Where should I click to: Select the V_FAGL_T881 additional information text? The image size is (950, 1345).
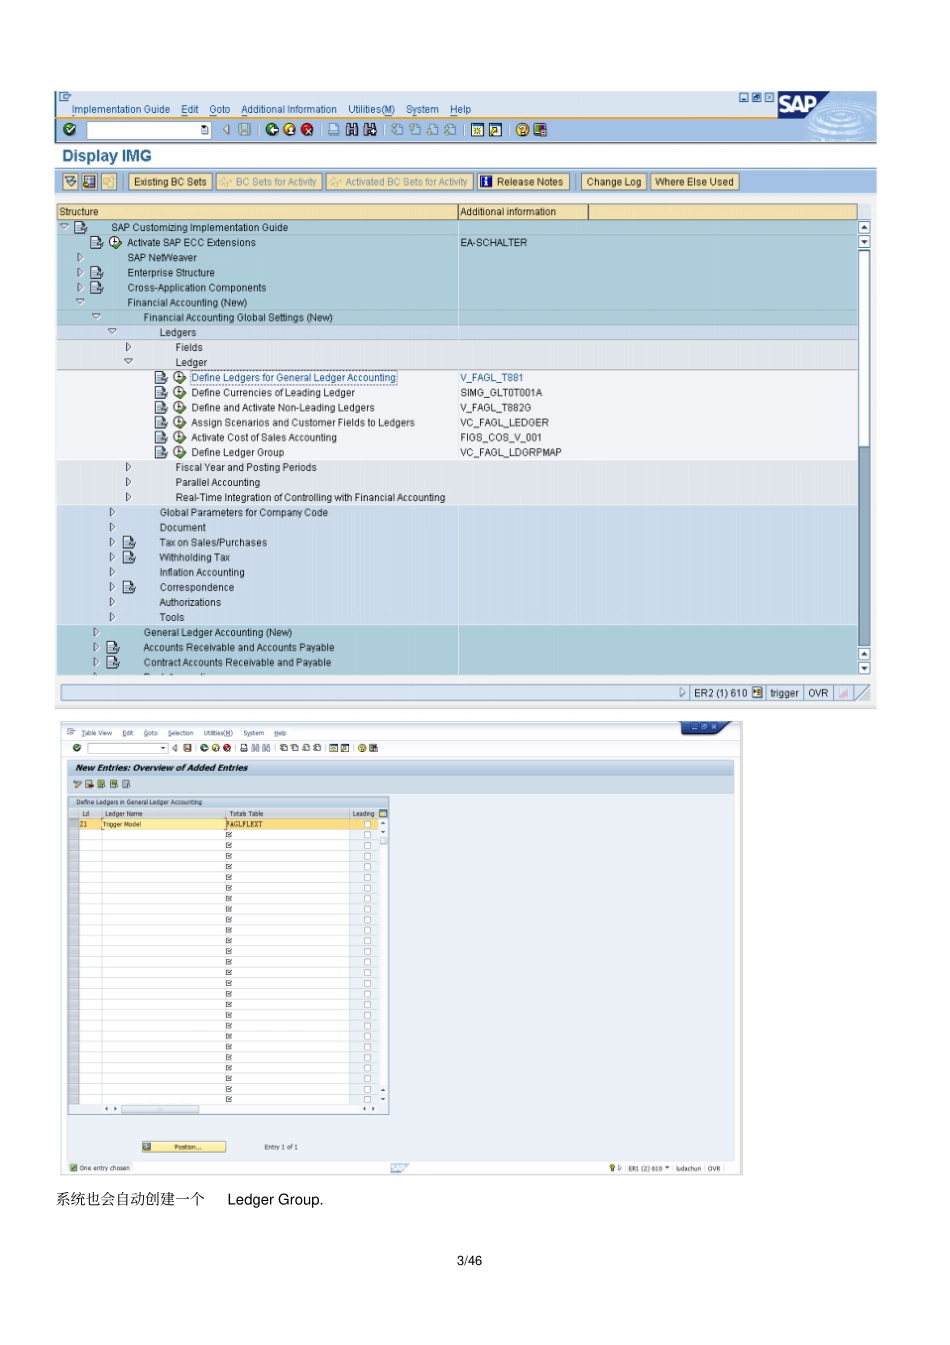click(x=492, y=378)
